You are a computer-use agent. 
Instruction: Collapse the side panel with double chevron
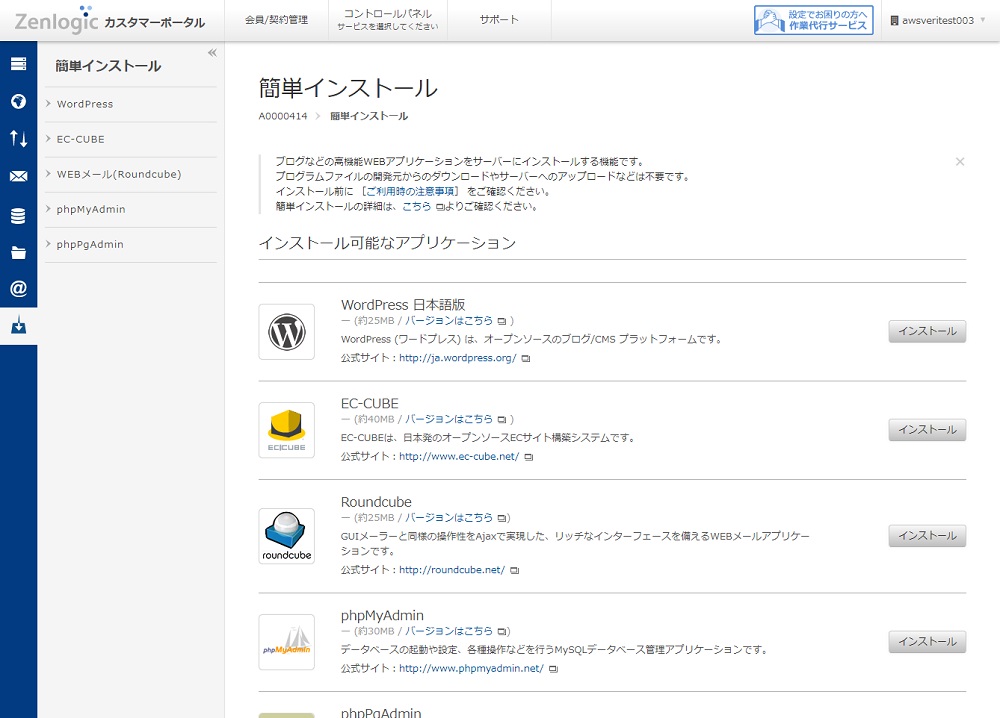(212, 54)
